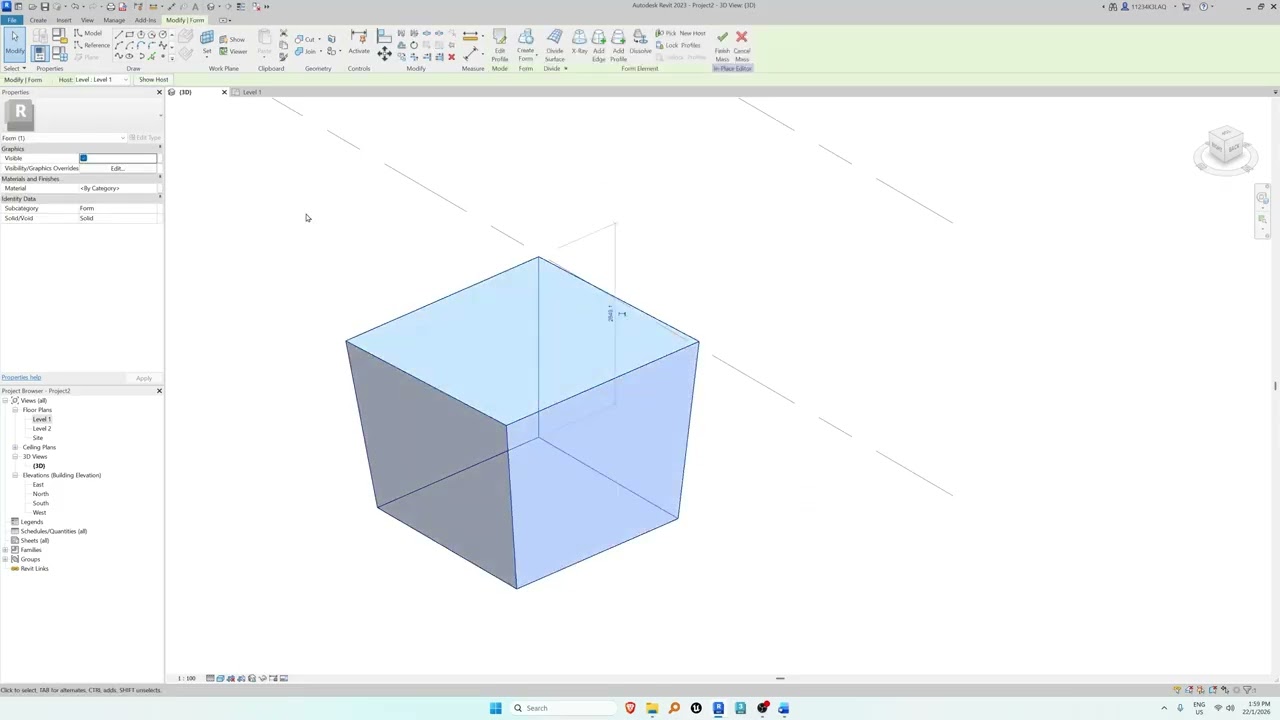
Task: Click the Cancel Mass red X
Action: click(x=742, y=46)
